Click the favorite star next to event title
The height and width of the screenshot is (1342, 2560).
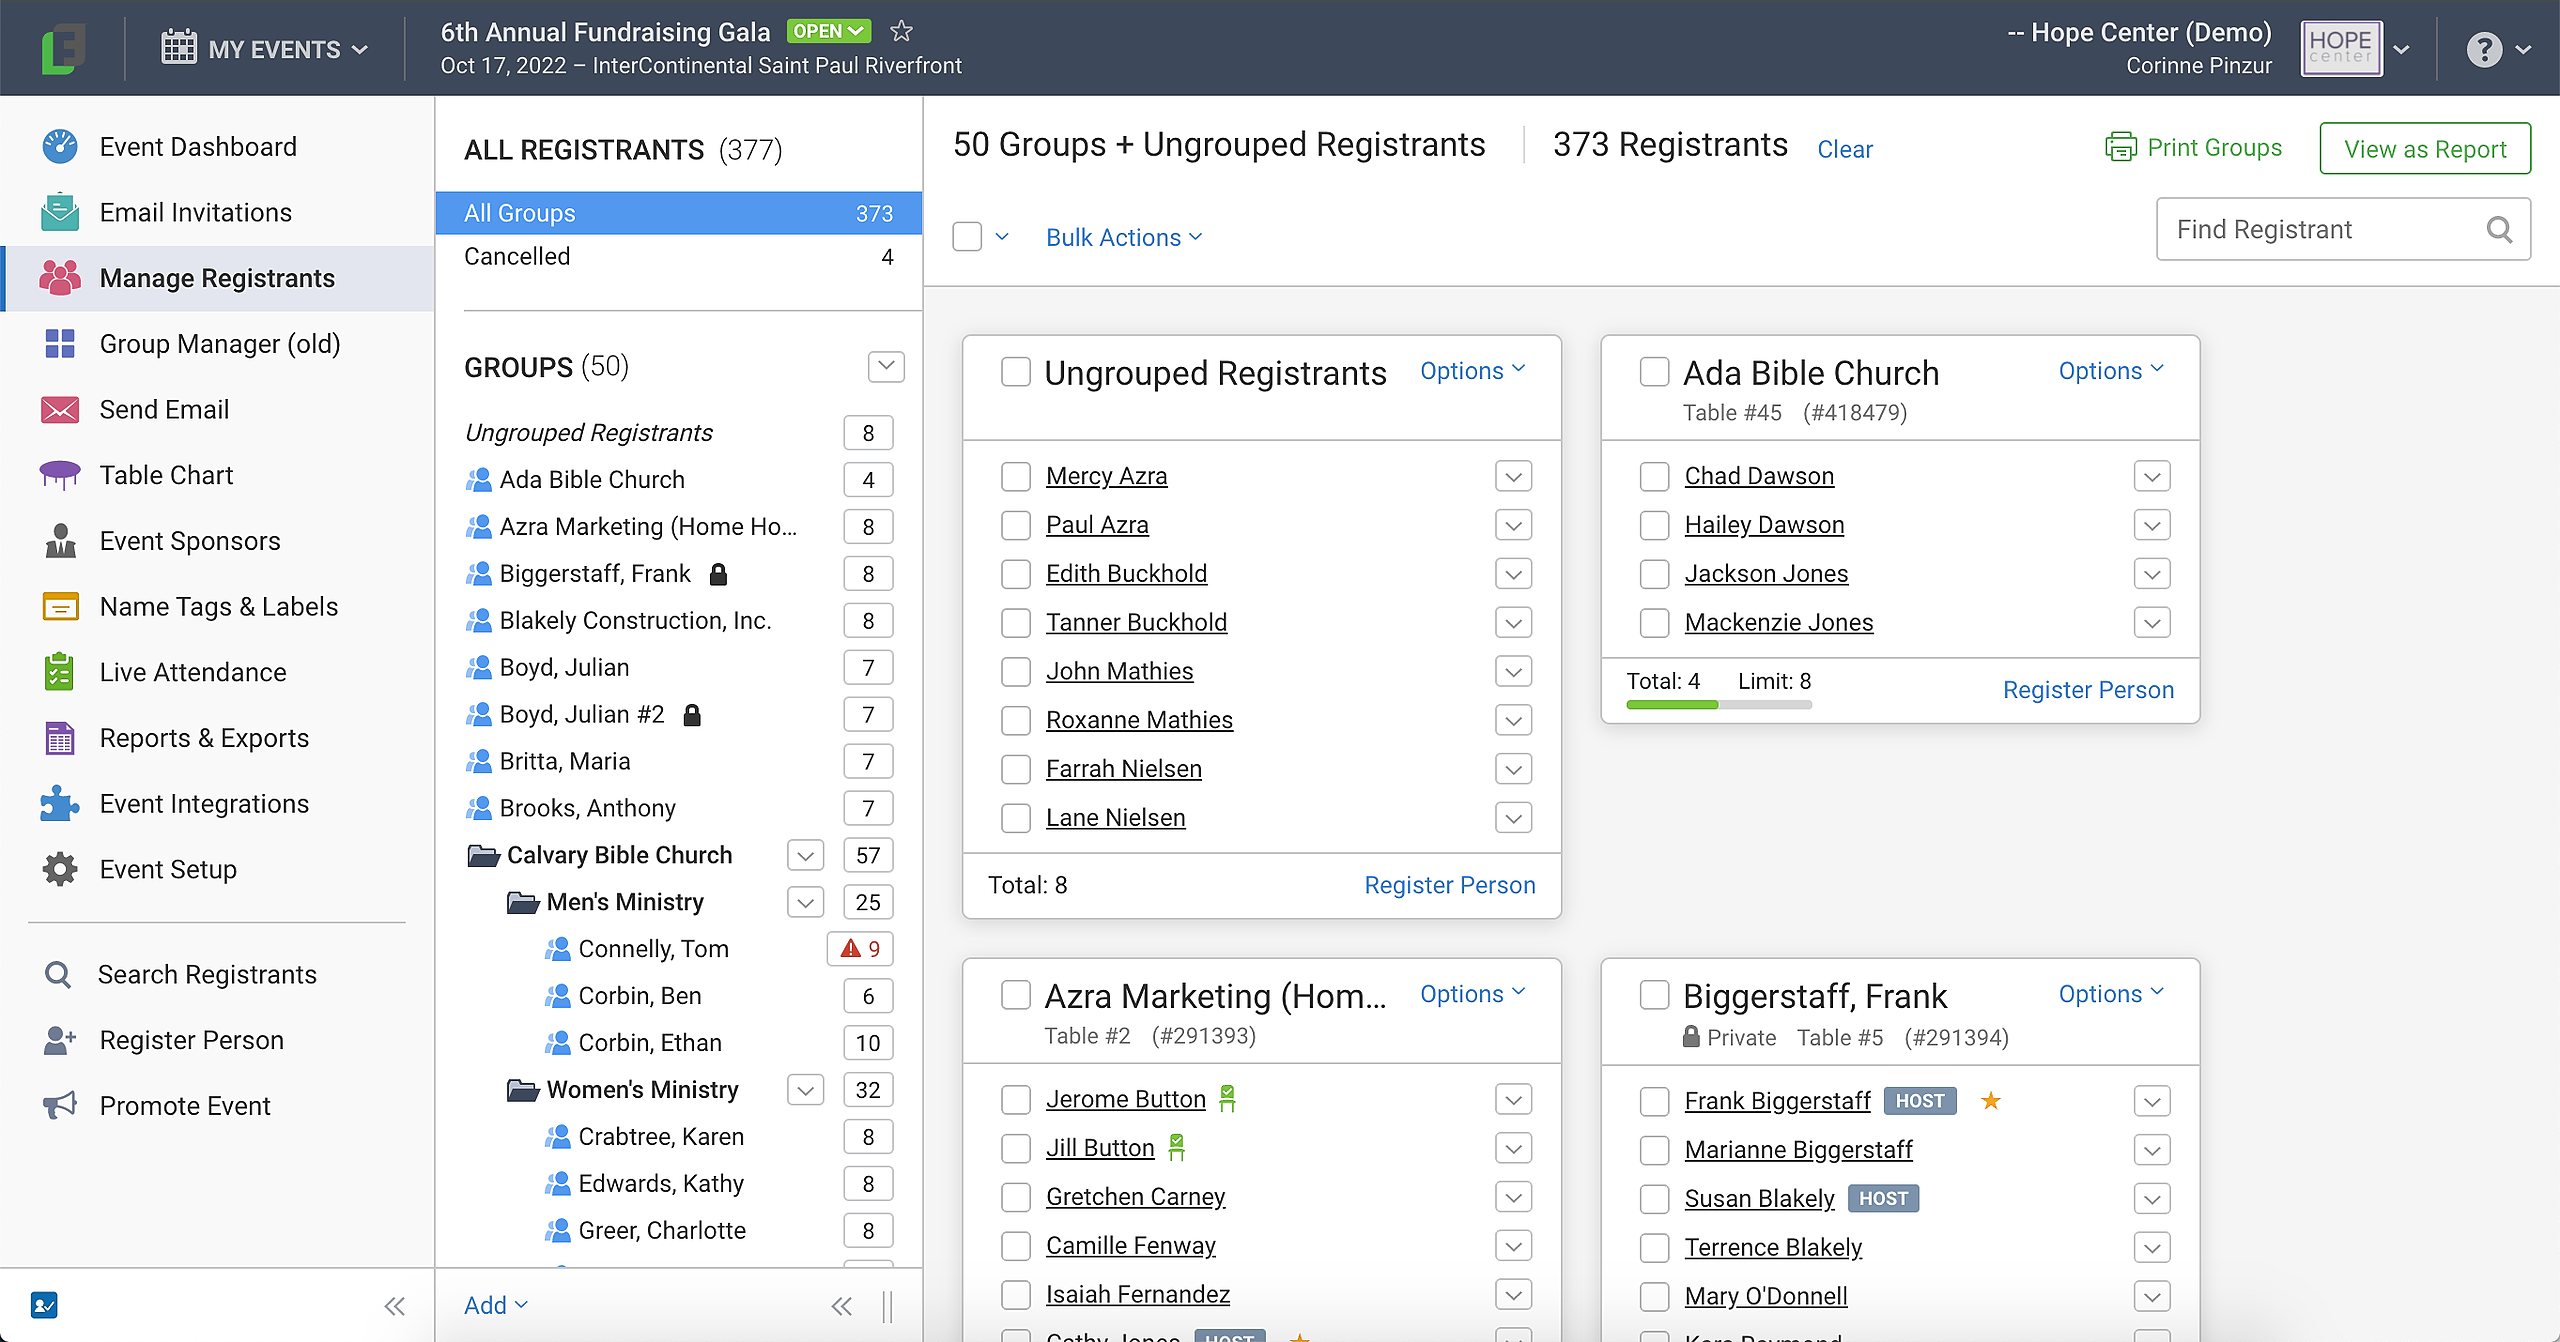901,31
